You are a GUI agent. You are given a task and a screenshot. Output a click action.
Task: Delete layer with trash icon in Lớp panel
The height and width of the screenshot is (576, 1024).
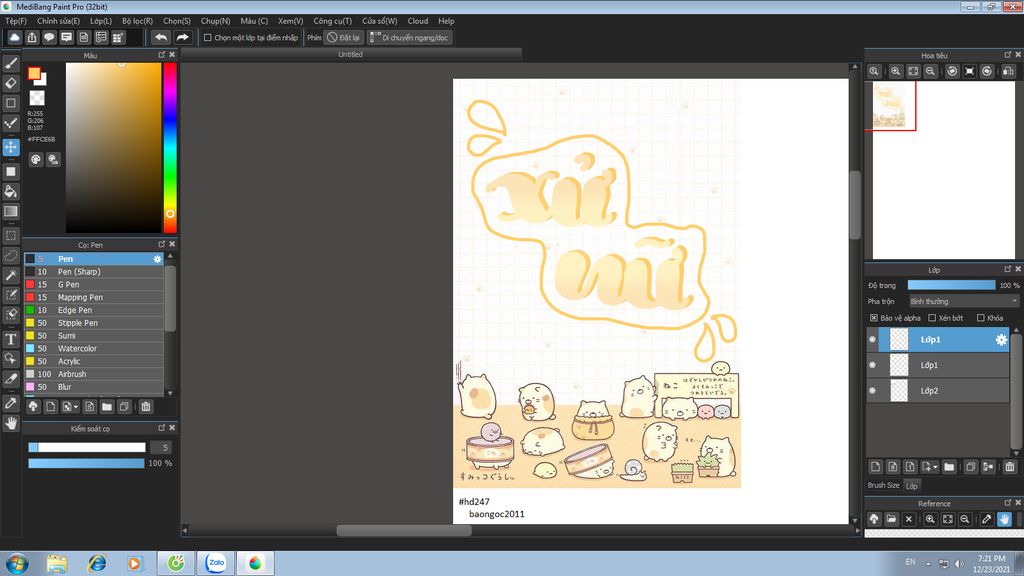[x=1010, y=466]
